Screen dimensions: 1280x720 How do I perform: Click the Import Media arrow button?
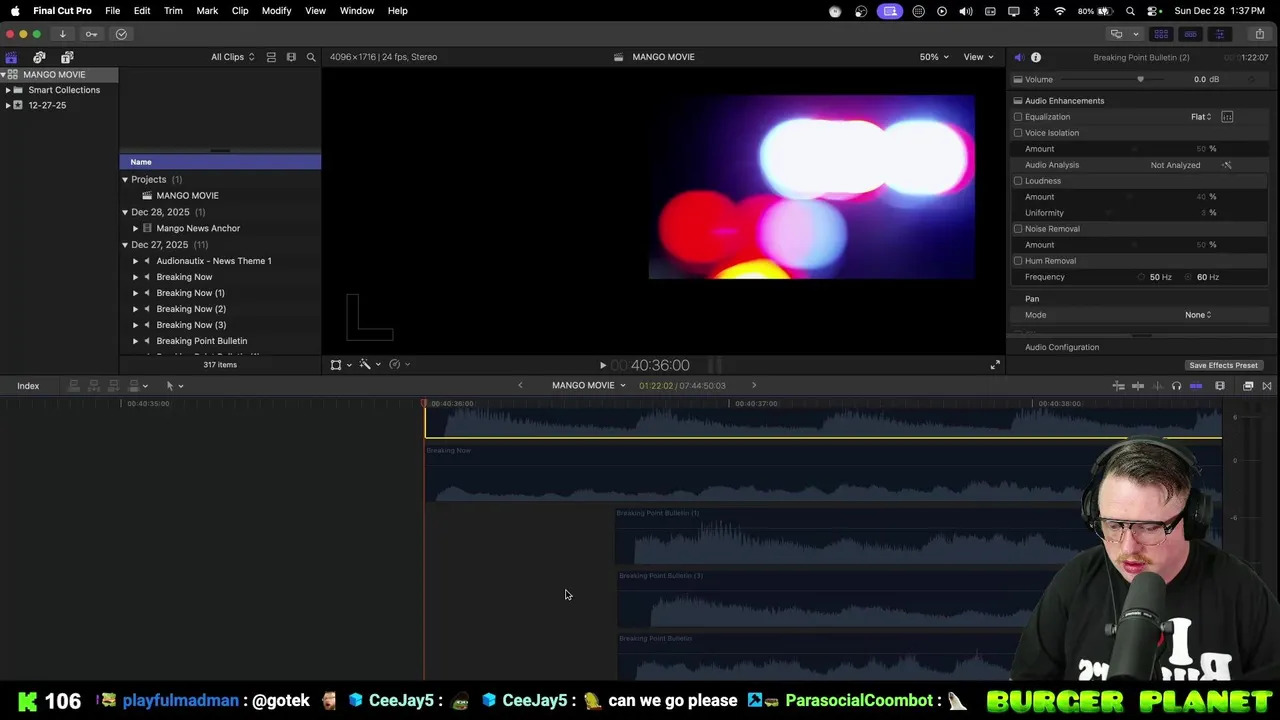(62, 34)
